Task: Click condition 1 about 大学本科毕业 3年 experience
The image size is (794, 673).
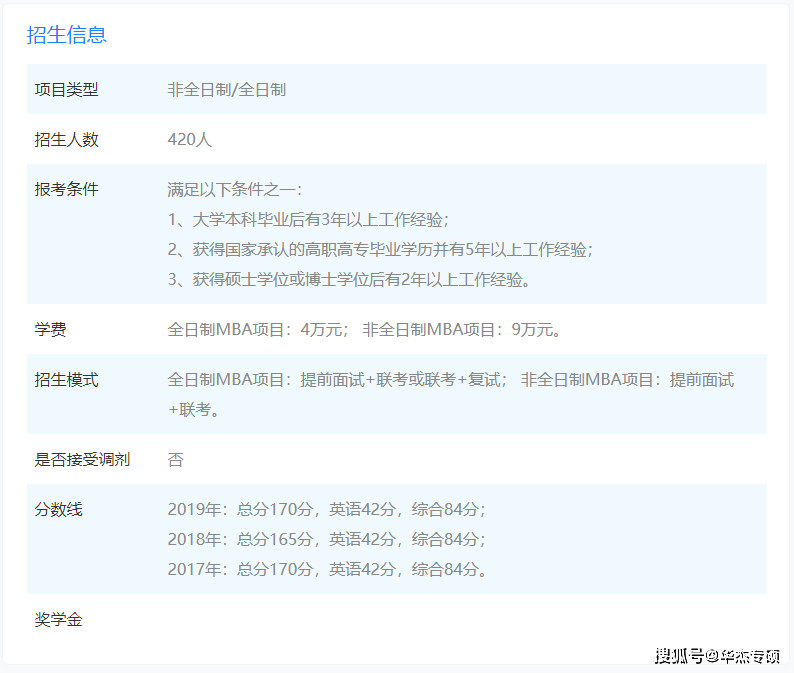Action: (x=308, y=220)
